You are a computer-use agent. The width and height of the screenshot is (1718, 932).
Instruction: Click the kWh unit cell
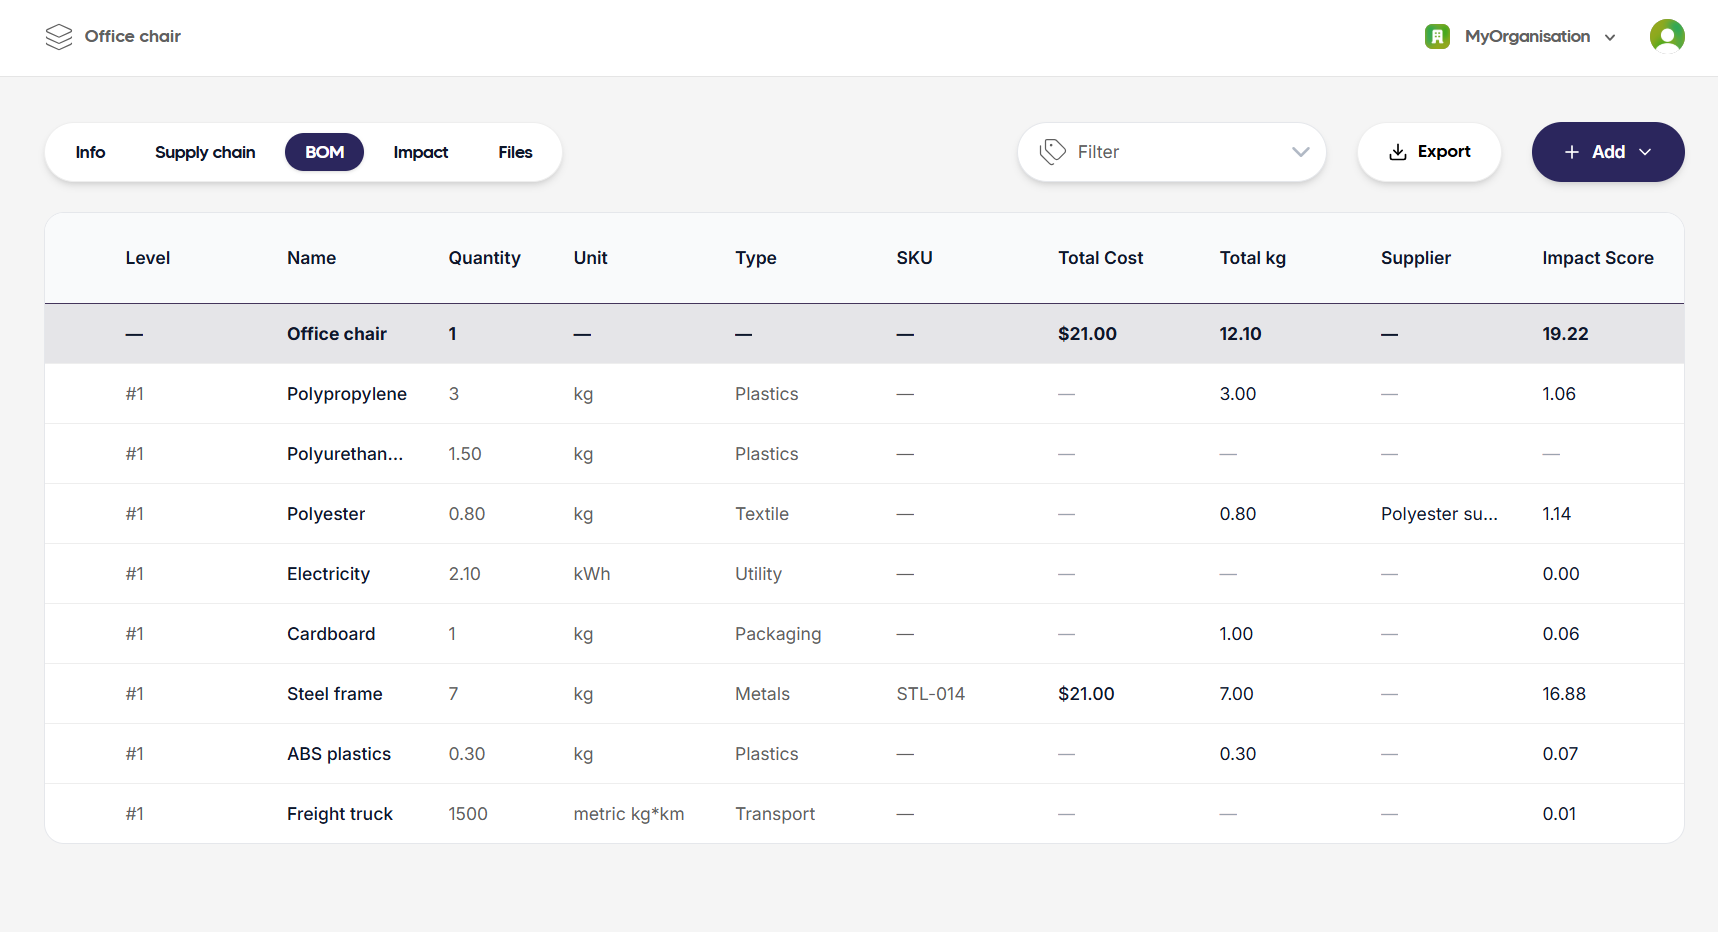pos(592,574)
